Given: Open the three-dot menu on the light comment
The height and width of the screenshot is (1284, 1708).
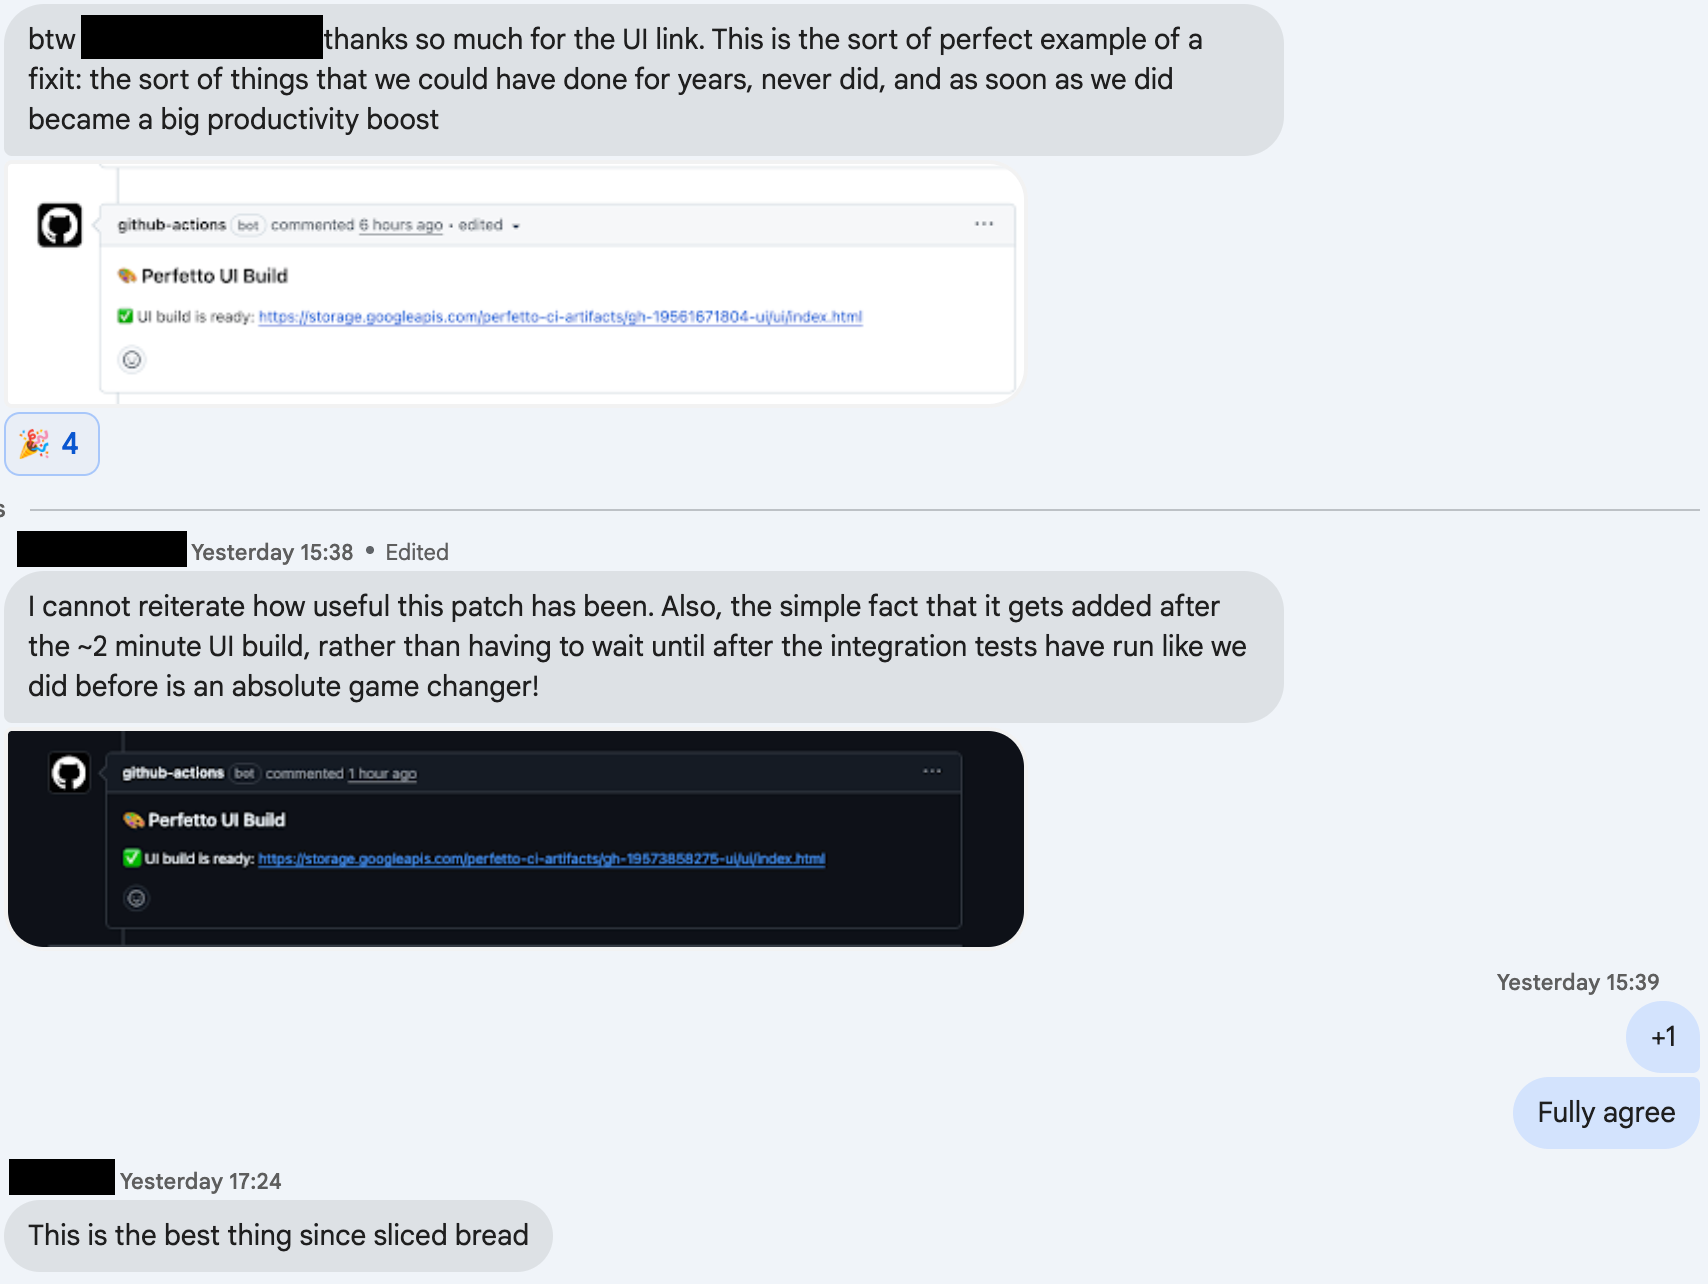Looking at the screenshot, I should point(984,224).
